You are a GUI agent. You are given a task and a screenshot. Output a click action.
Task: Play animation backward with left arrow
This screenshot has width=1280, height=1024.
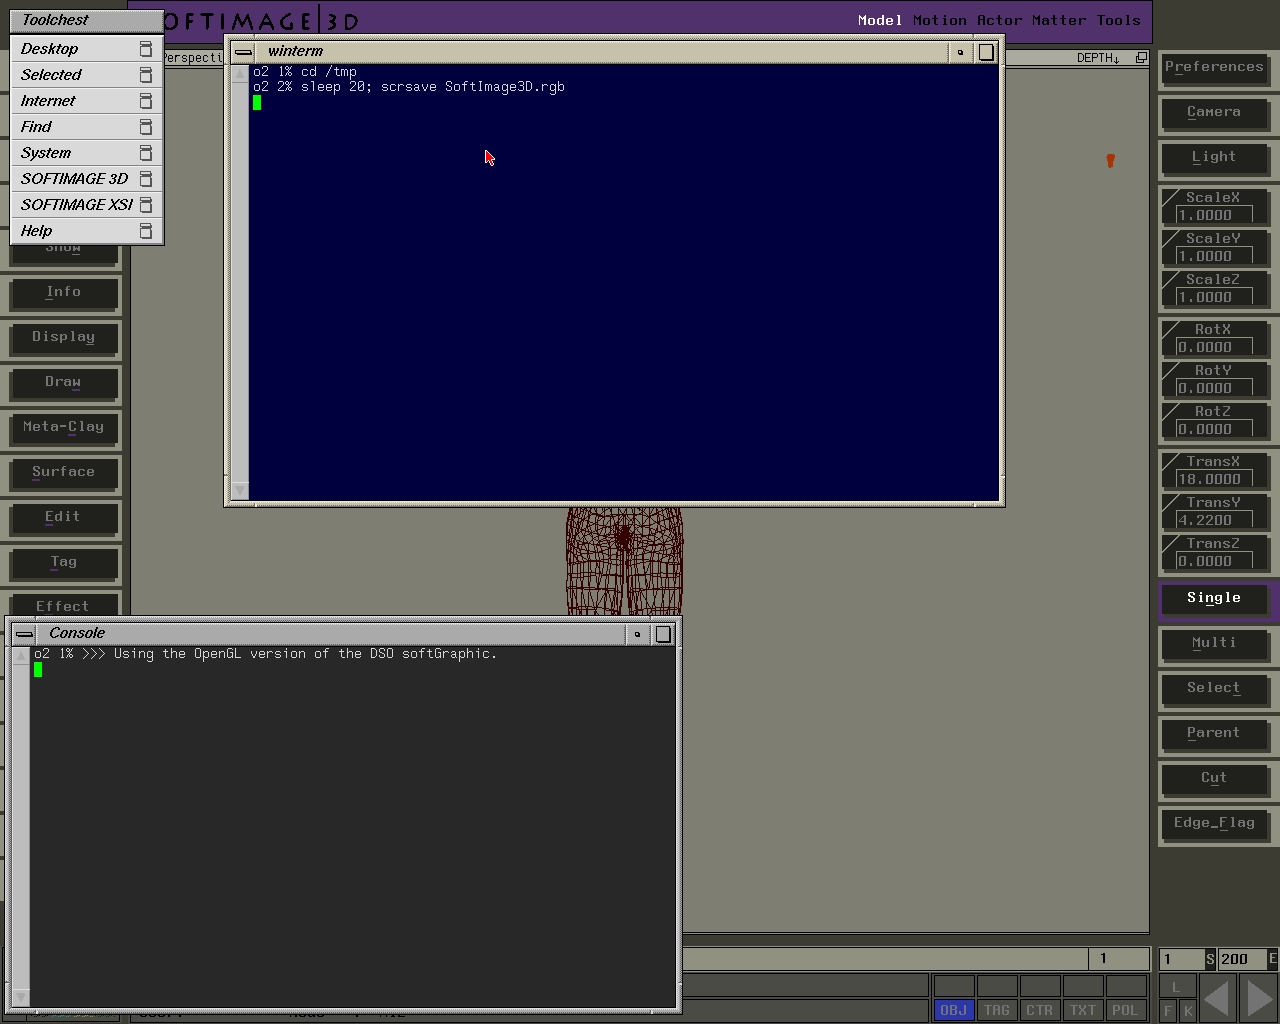click(x=1216, y=998)
